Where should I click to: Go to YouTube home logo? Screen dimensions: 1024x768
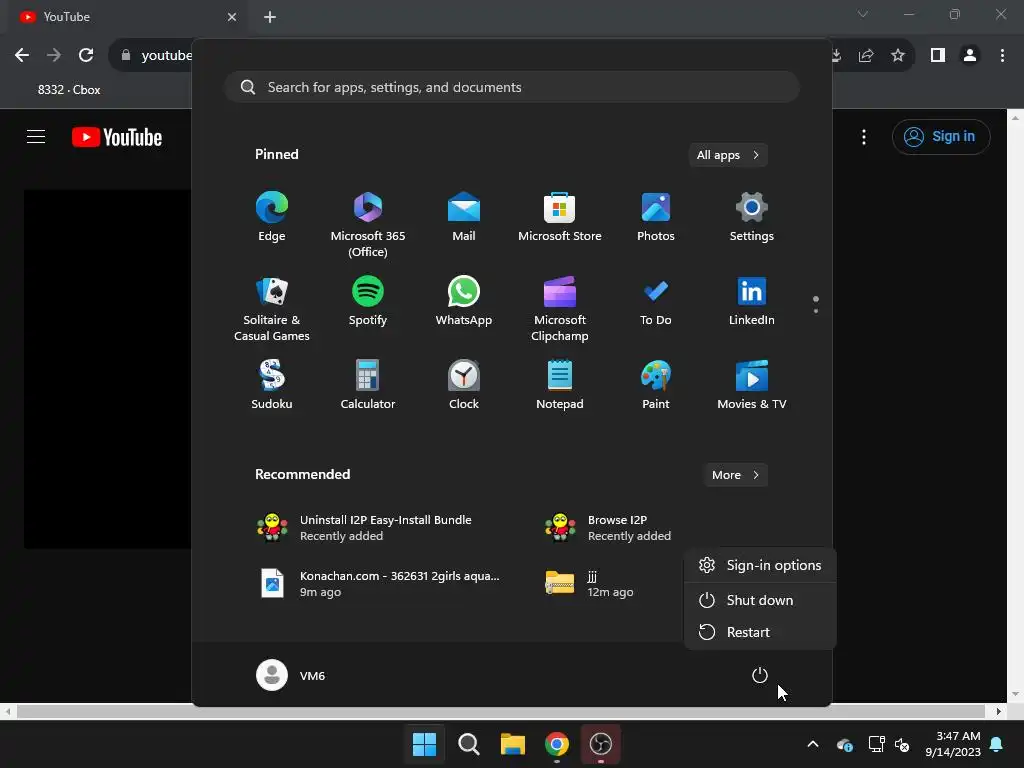[117, 137]
